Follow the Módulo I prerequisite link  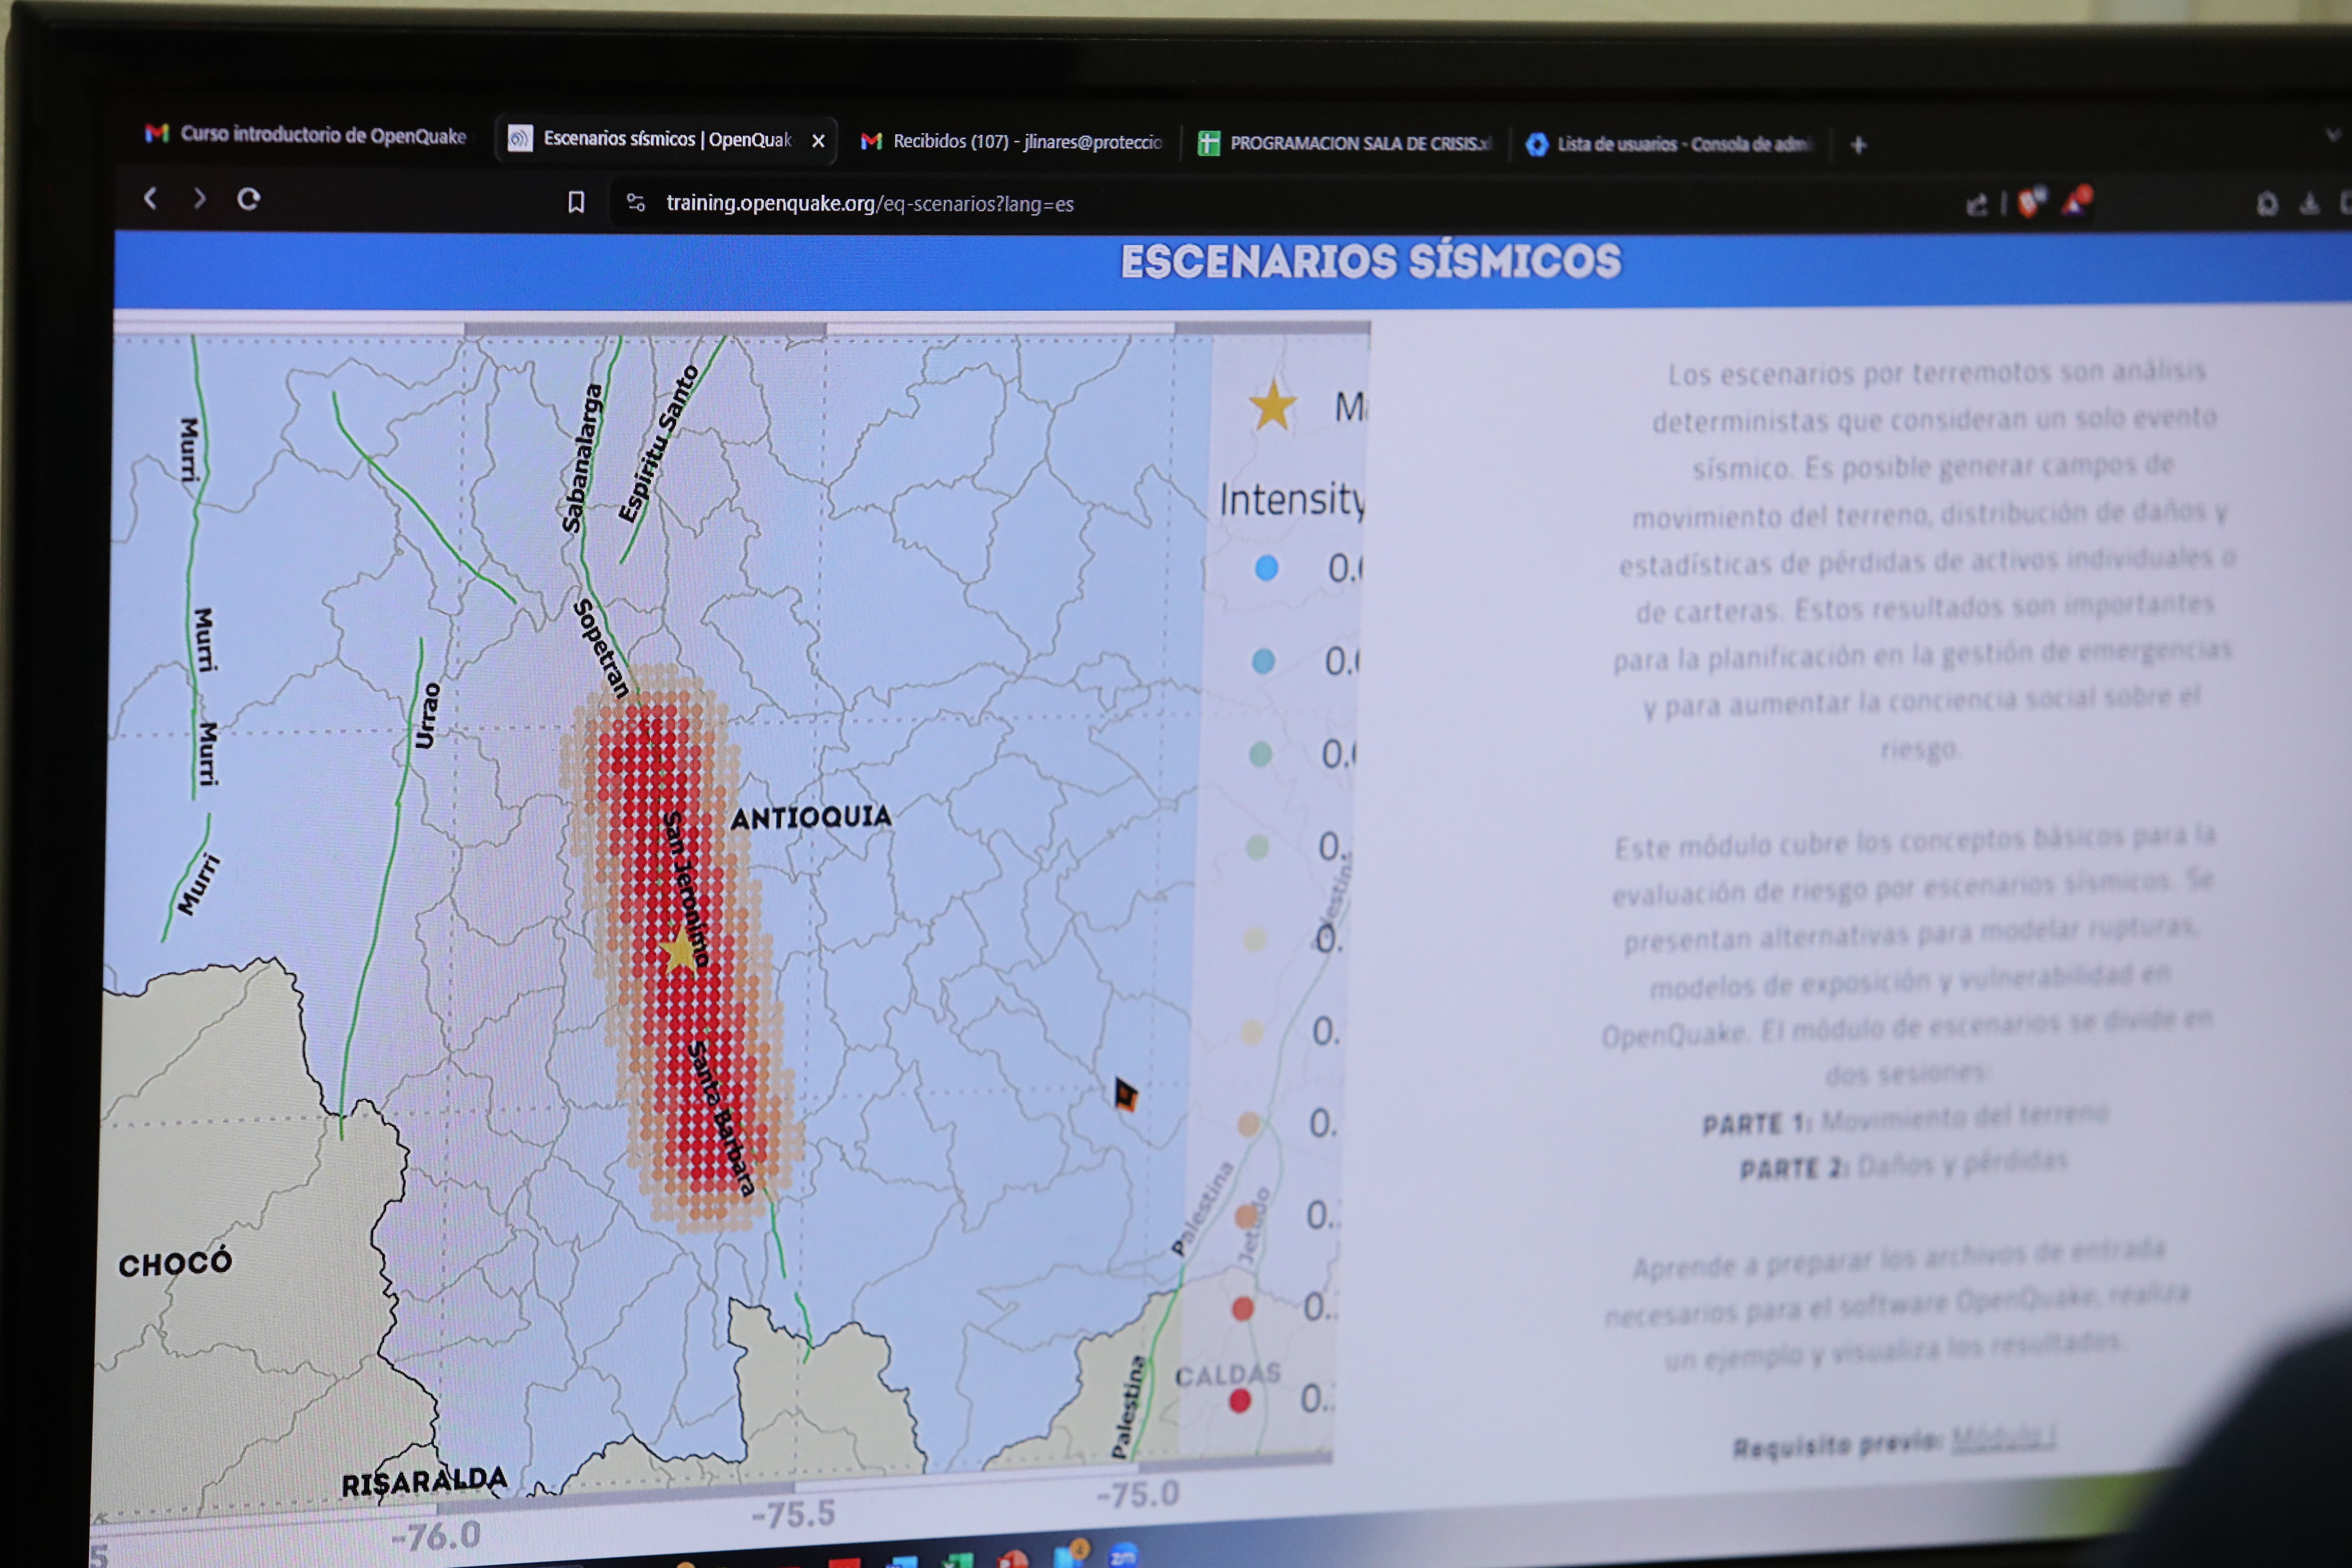tap(2003, 1437)
